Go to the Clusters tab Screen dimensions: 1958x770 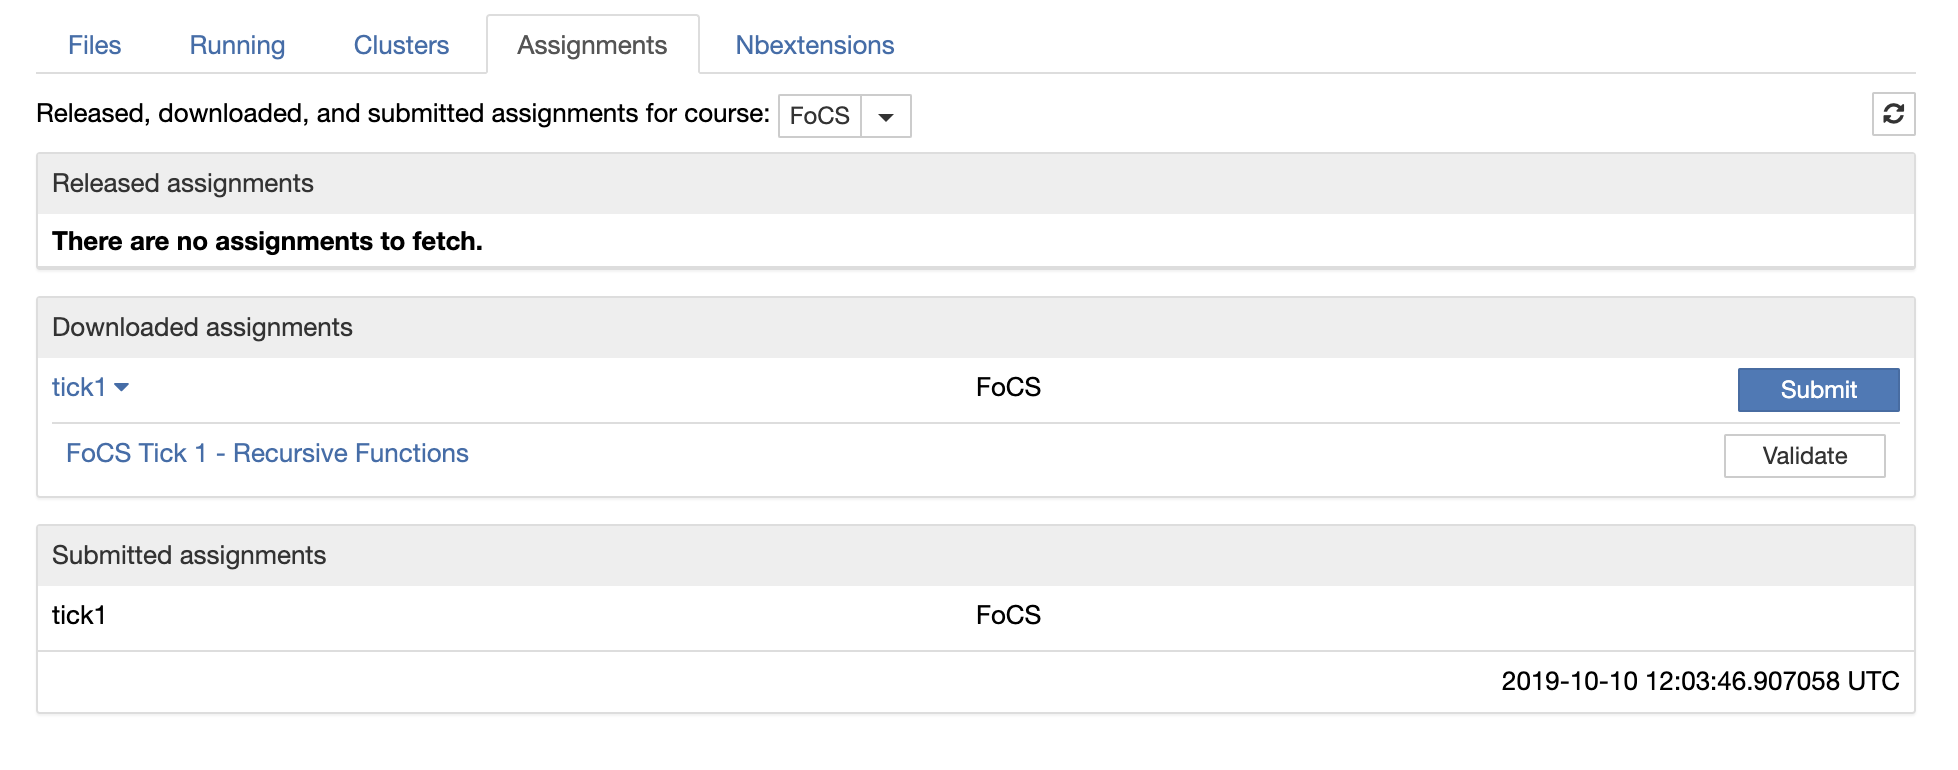[401, 45]
